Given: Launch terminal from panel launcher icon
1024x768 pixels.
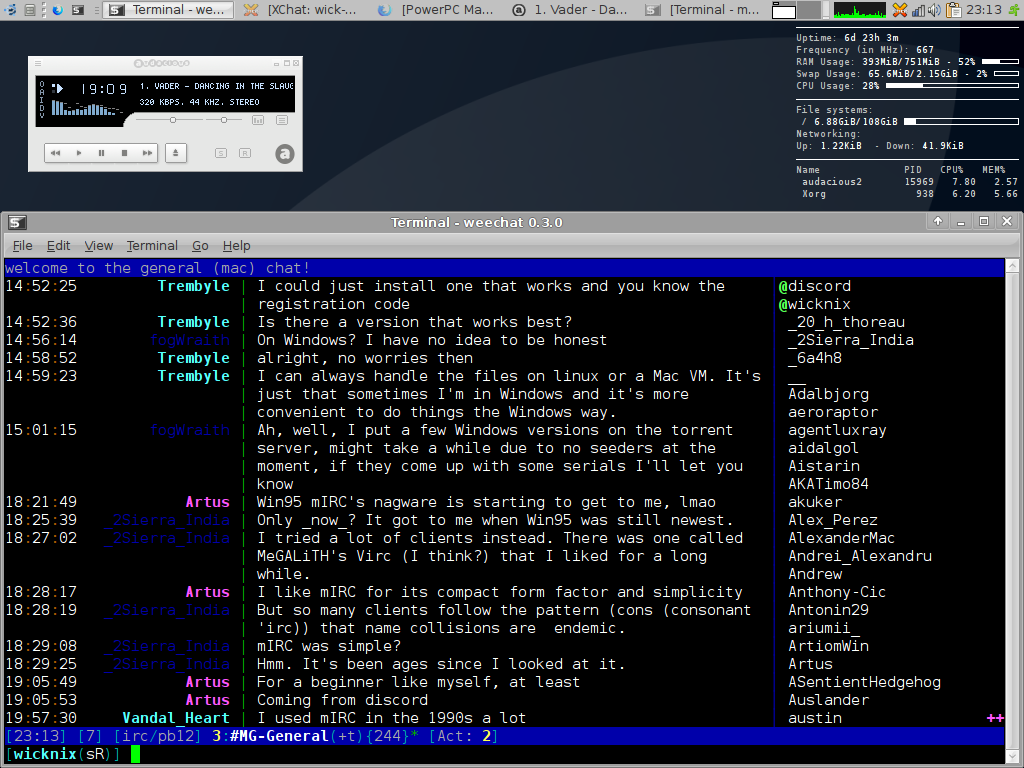Looking at the screenshot, I should click(78, 10).
